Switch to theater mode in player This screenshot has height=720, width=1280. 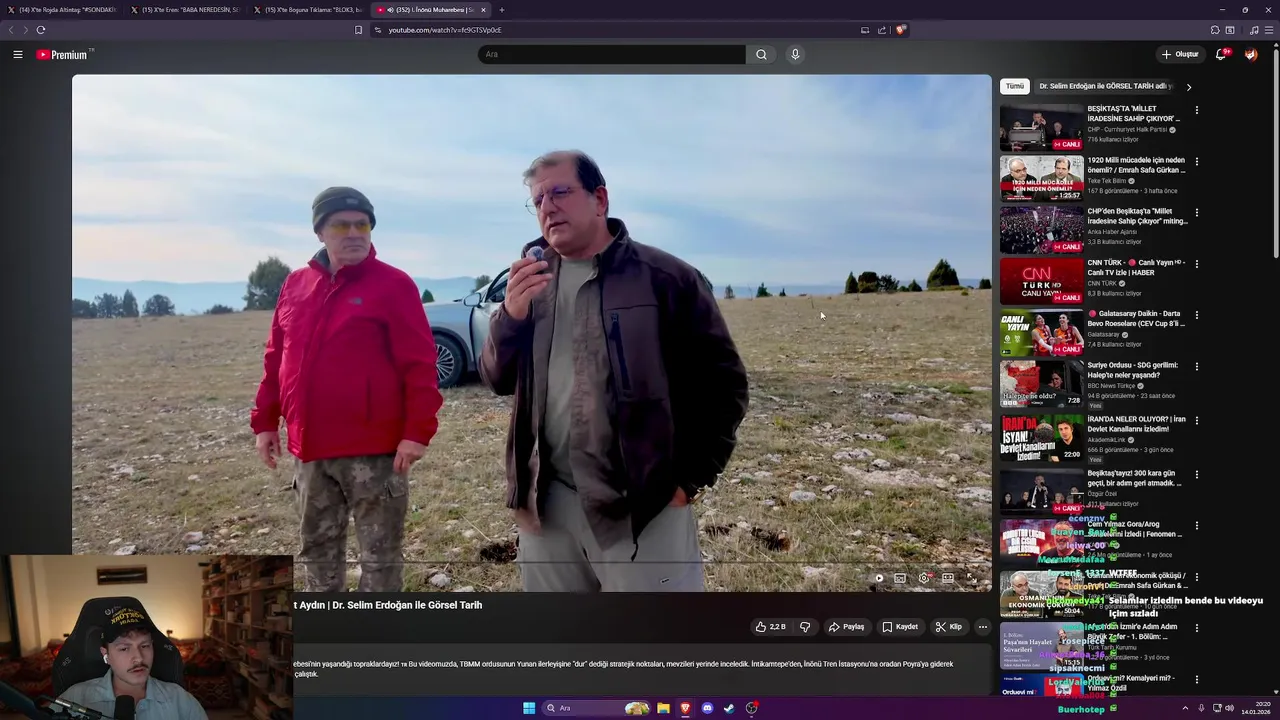tap(948, 578)
